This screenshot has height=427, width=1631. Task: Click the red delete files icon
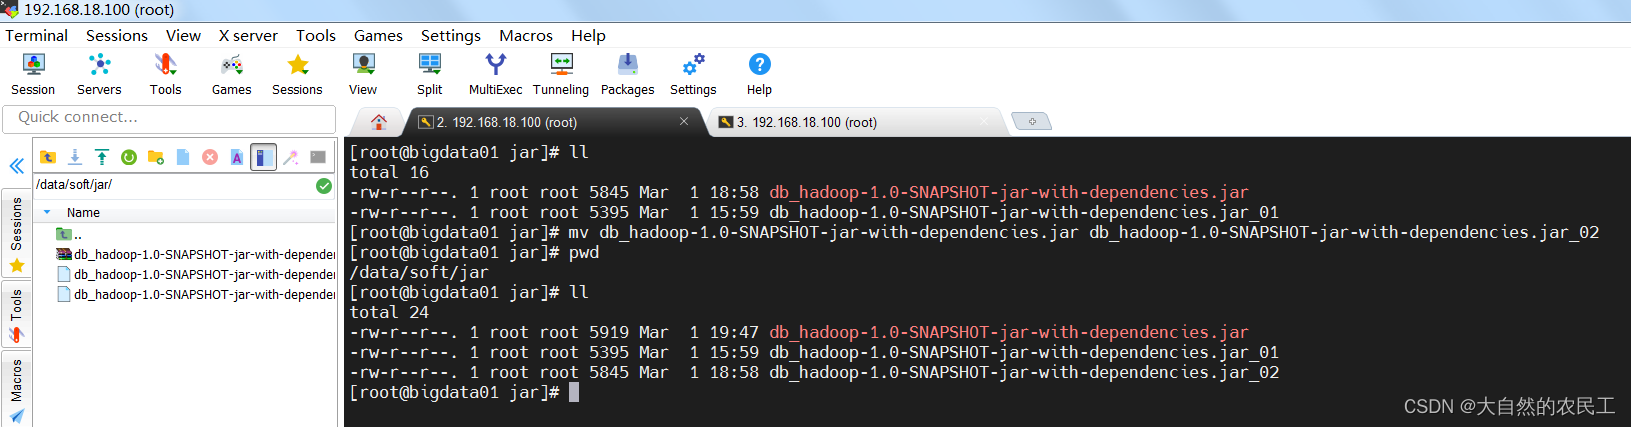tap(210, 157)
